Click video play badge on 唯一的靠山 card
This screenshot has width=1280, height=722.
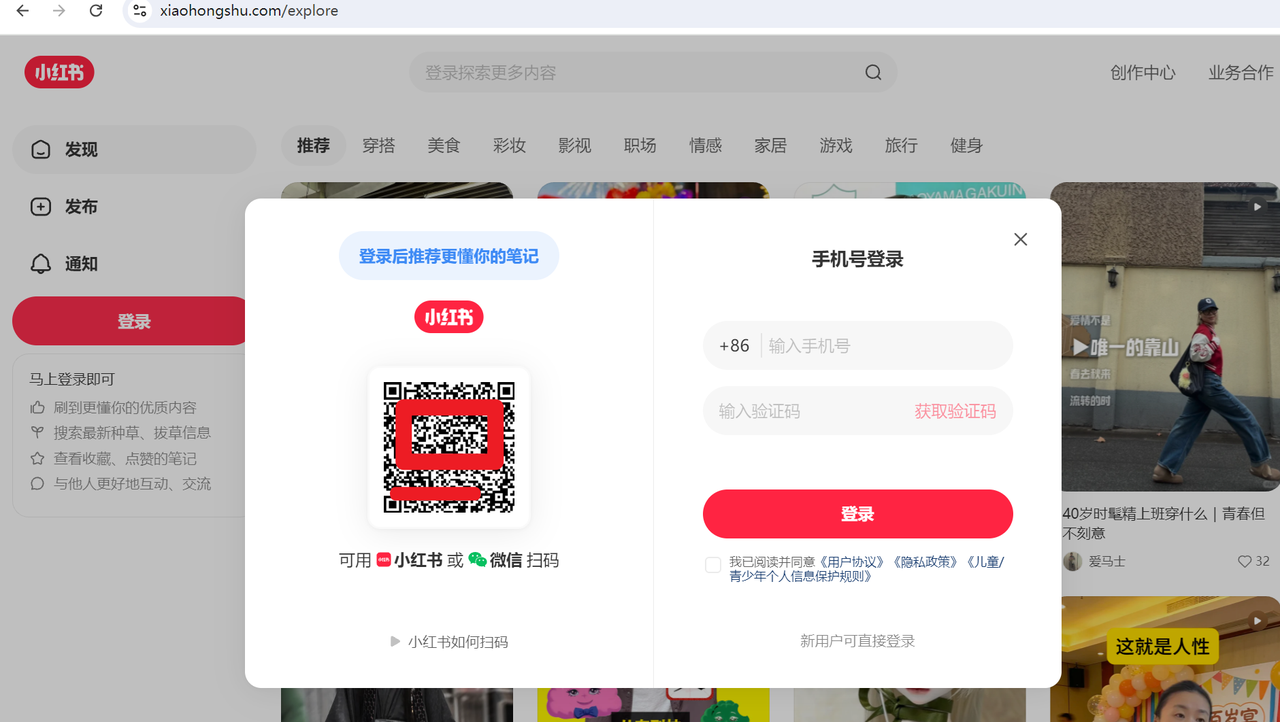click(x=1257, y=207)
